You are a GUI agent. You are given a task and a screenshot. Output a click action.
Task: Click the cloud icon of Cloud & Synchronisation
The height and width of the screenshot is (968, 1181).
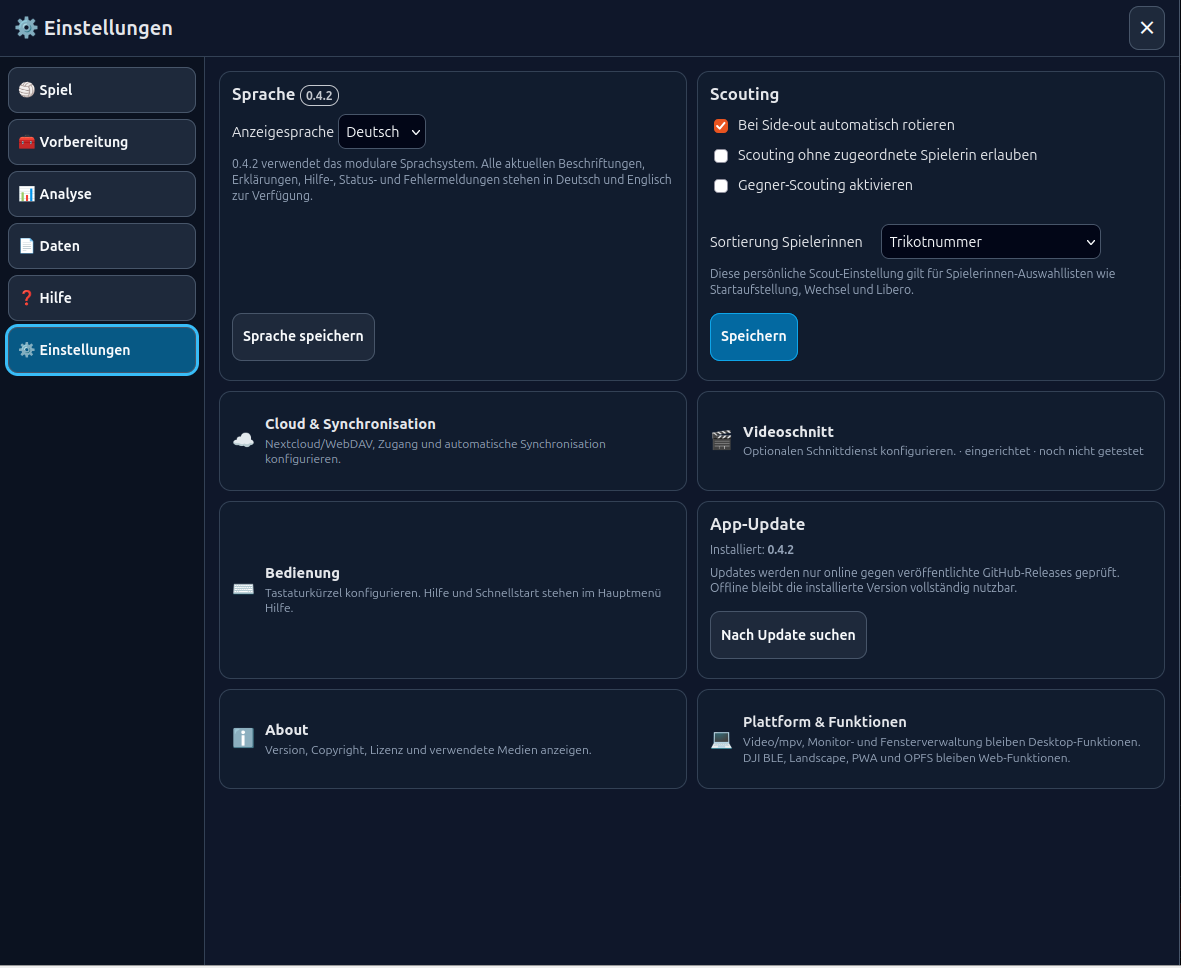[x=243, y=441]
